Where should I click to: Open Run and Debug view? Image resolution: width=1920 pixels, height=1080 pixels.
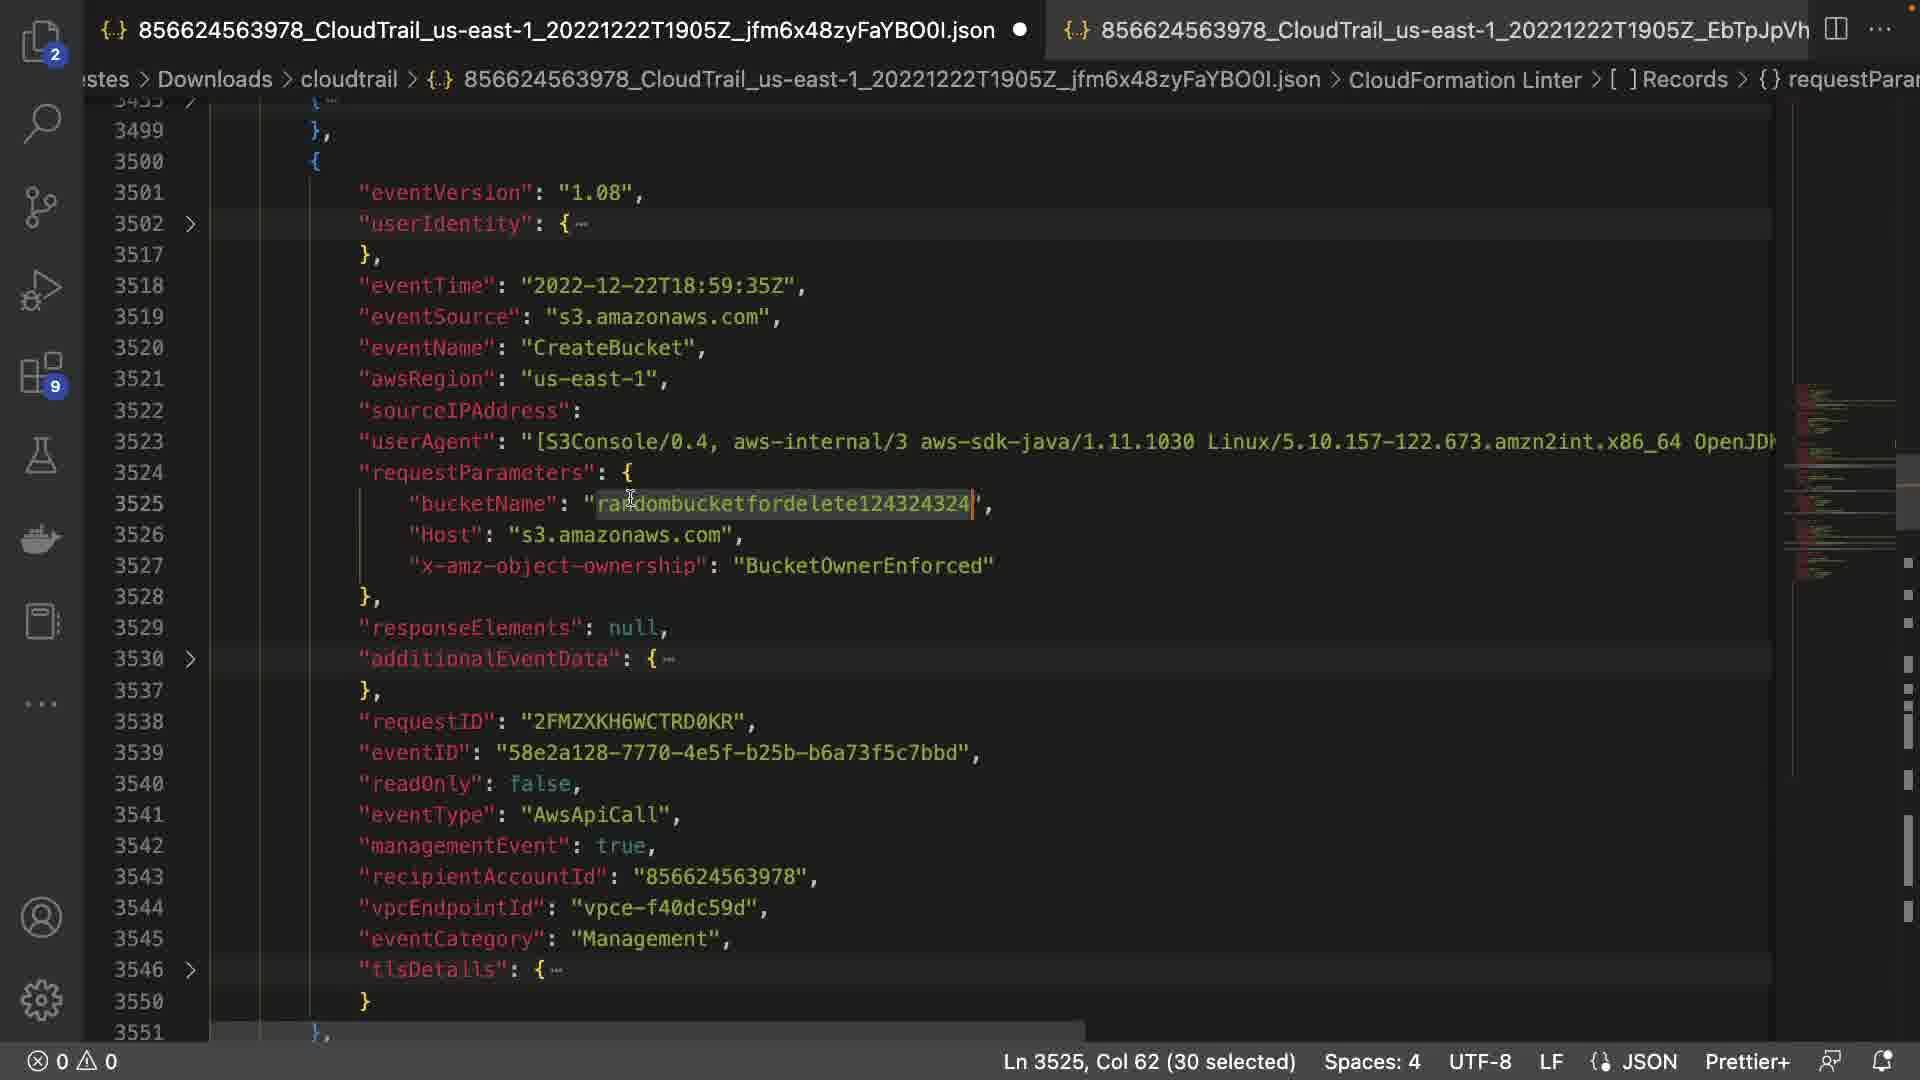pyautogui.click(x=41, y=290)
